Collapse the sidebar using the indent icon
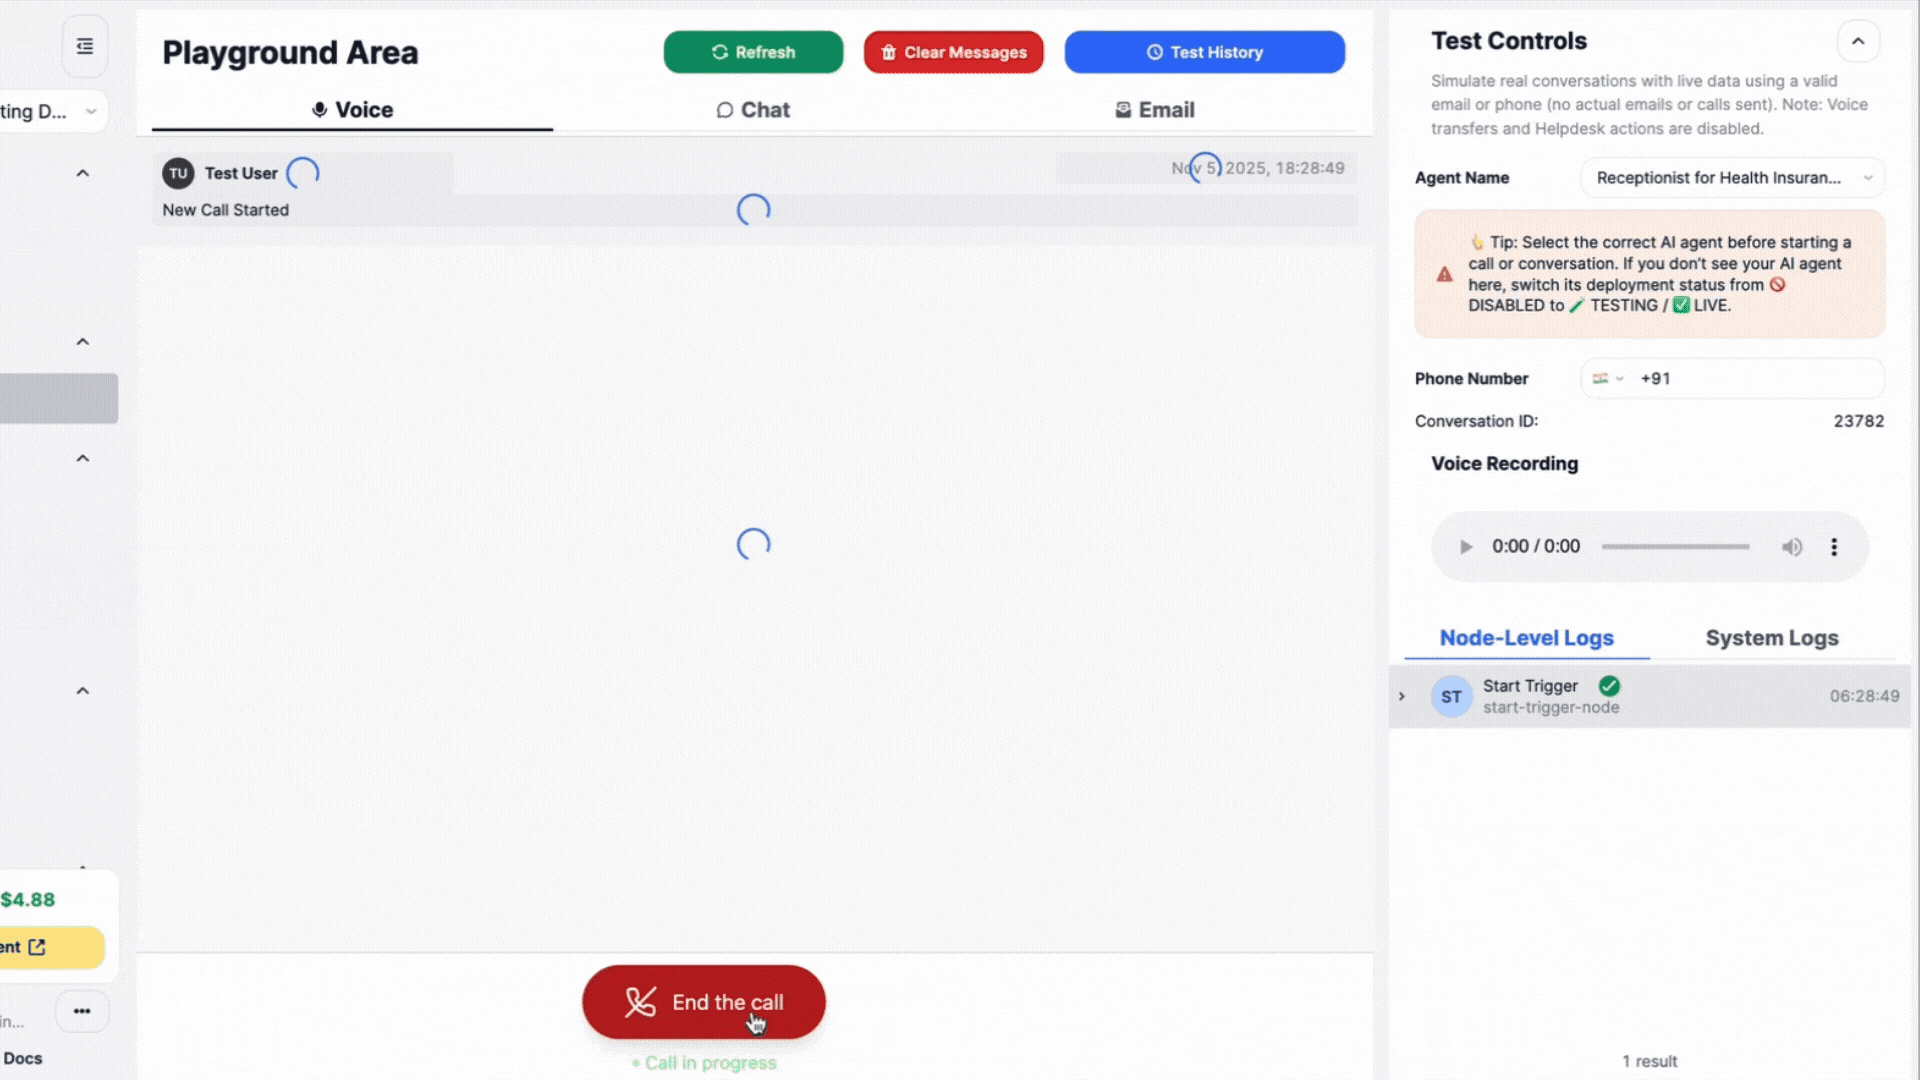The image size is (1920, 1080). [84, 45]
